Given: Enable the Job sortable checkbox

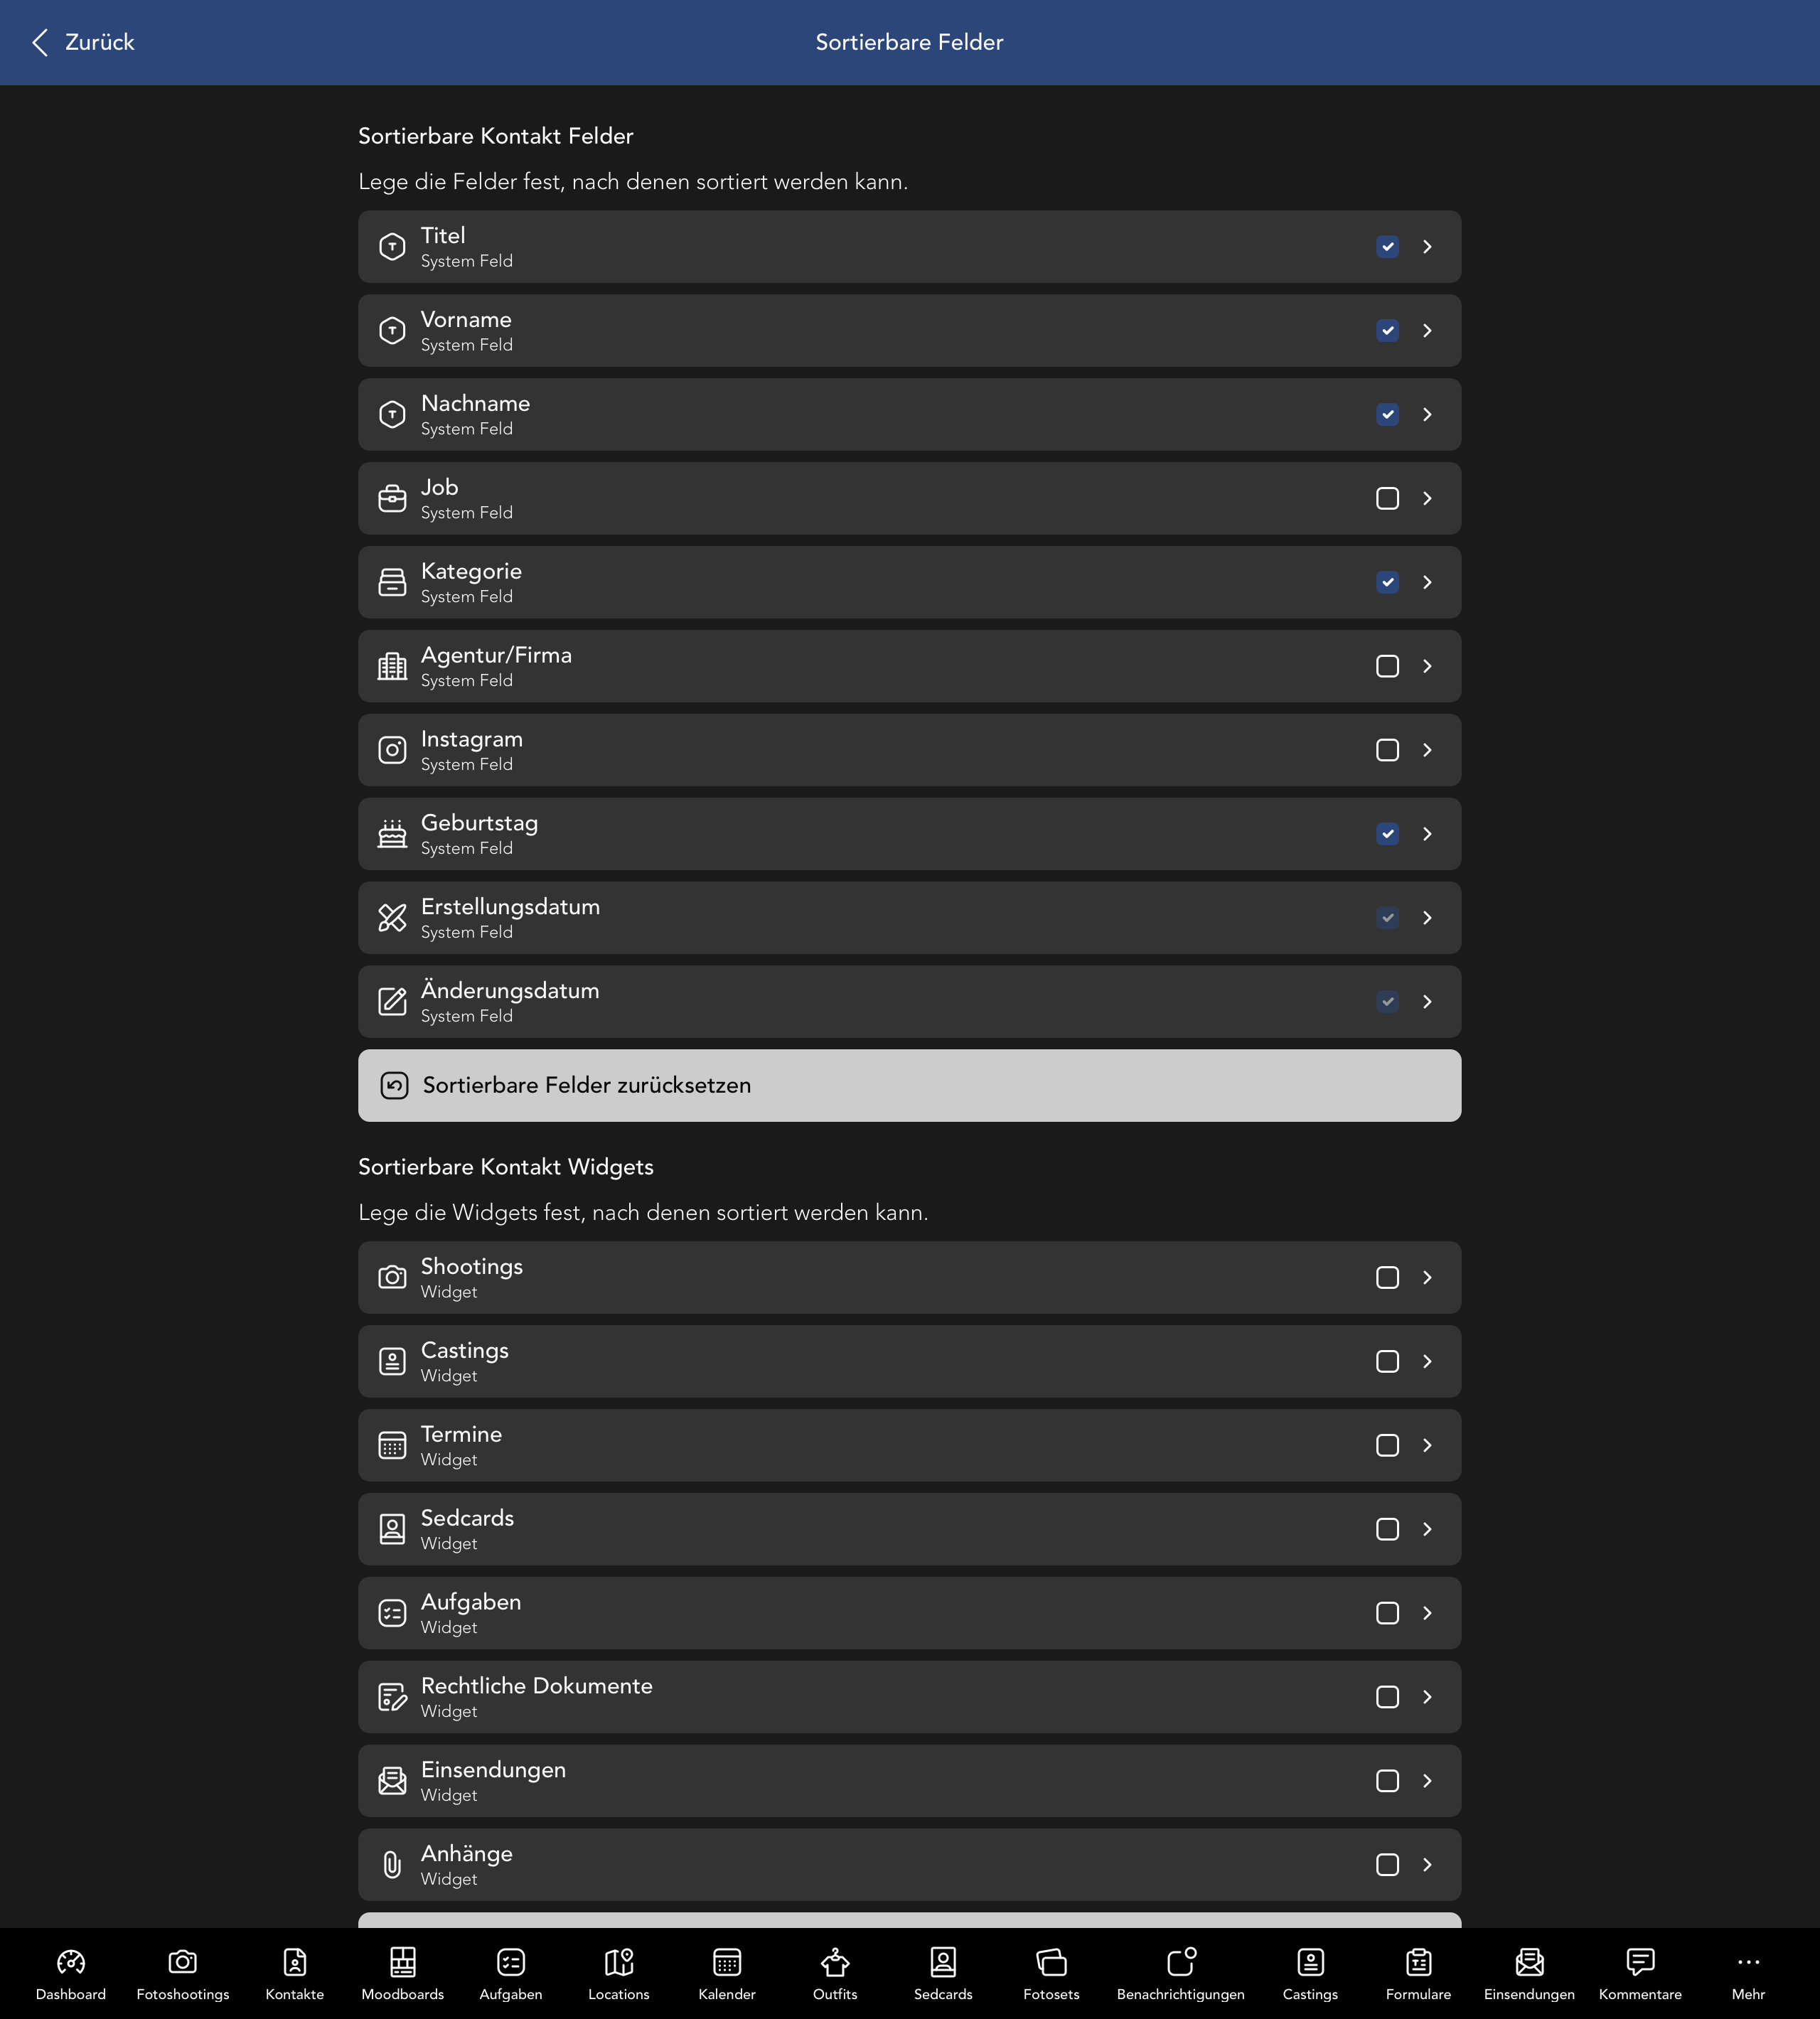Looking at the screenshot, I should coord(1387,498).
